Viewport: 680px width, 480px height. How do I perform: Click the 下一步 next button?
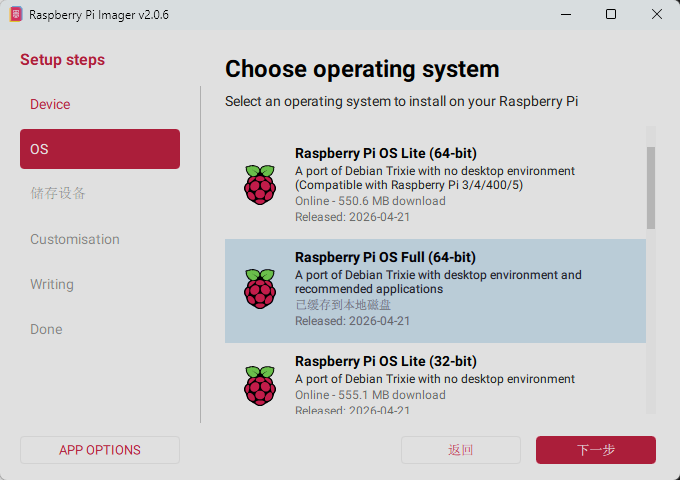click(x=596, y=450)
